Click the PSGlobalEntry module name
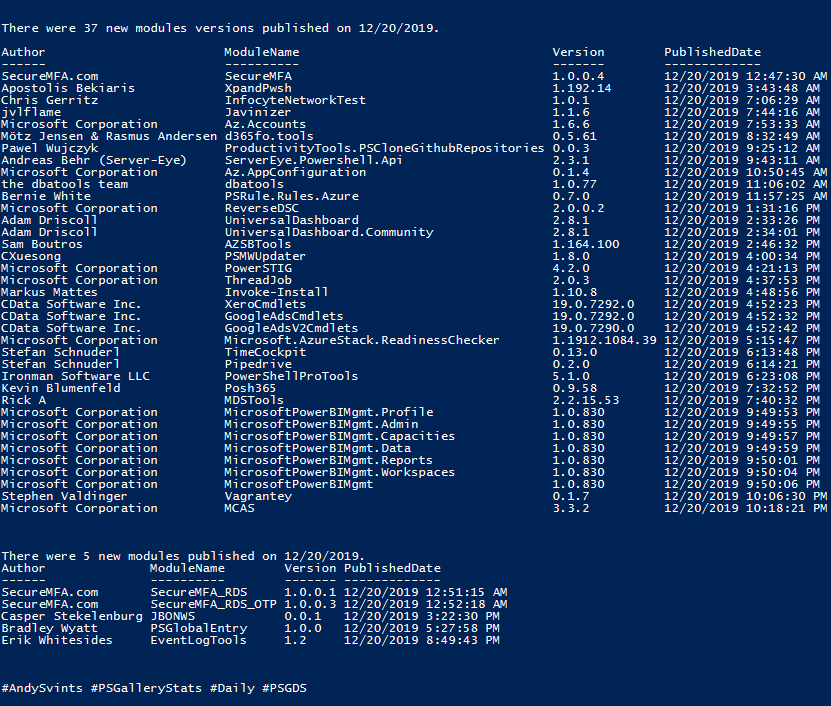The height and width of the screenshot is (706, 831). [x=199, y=629]
